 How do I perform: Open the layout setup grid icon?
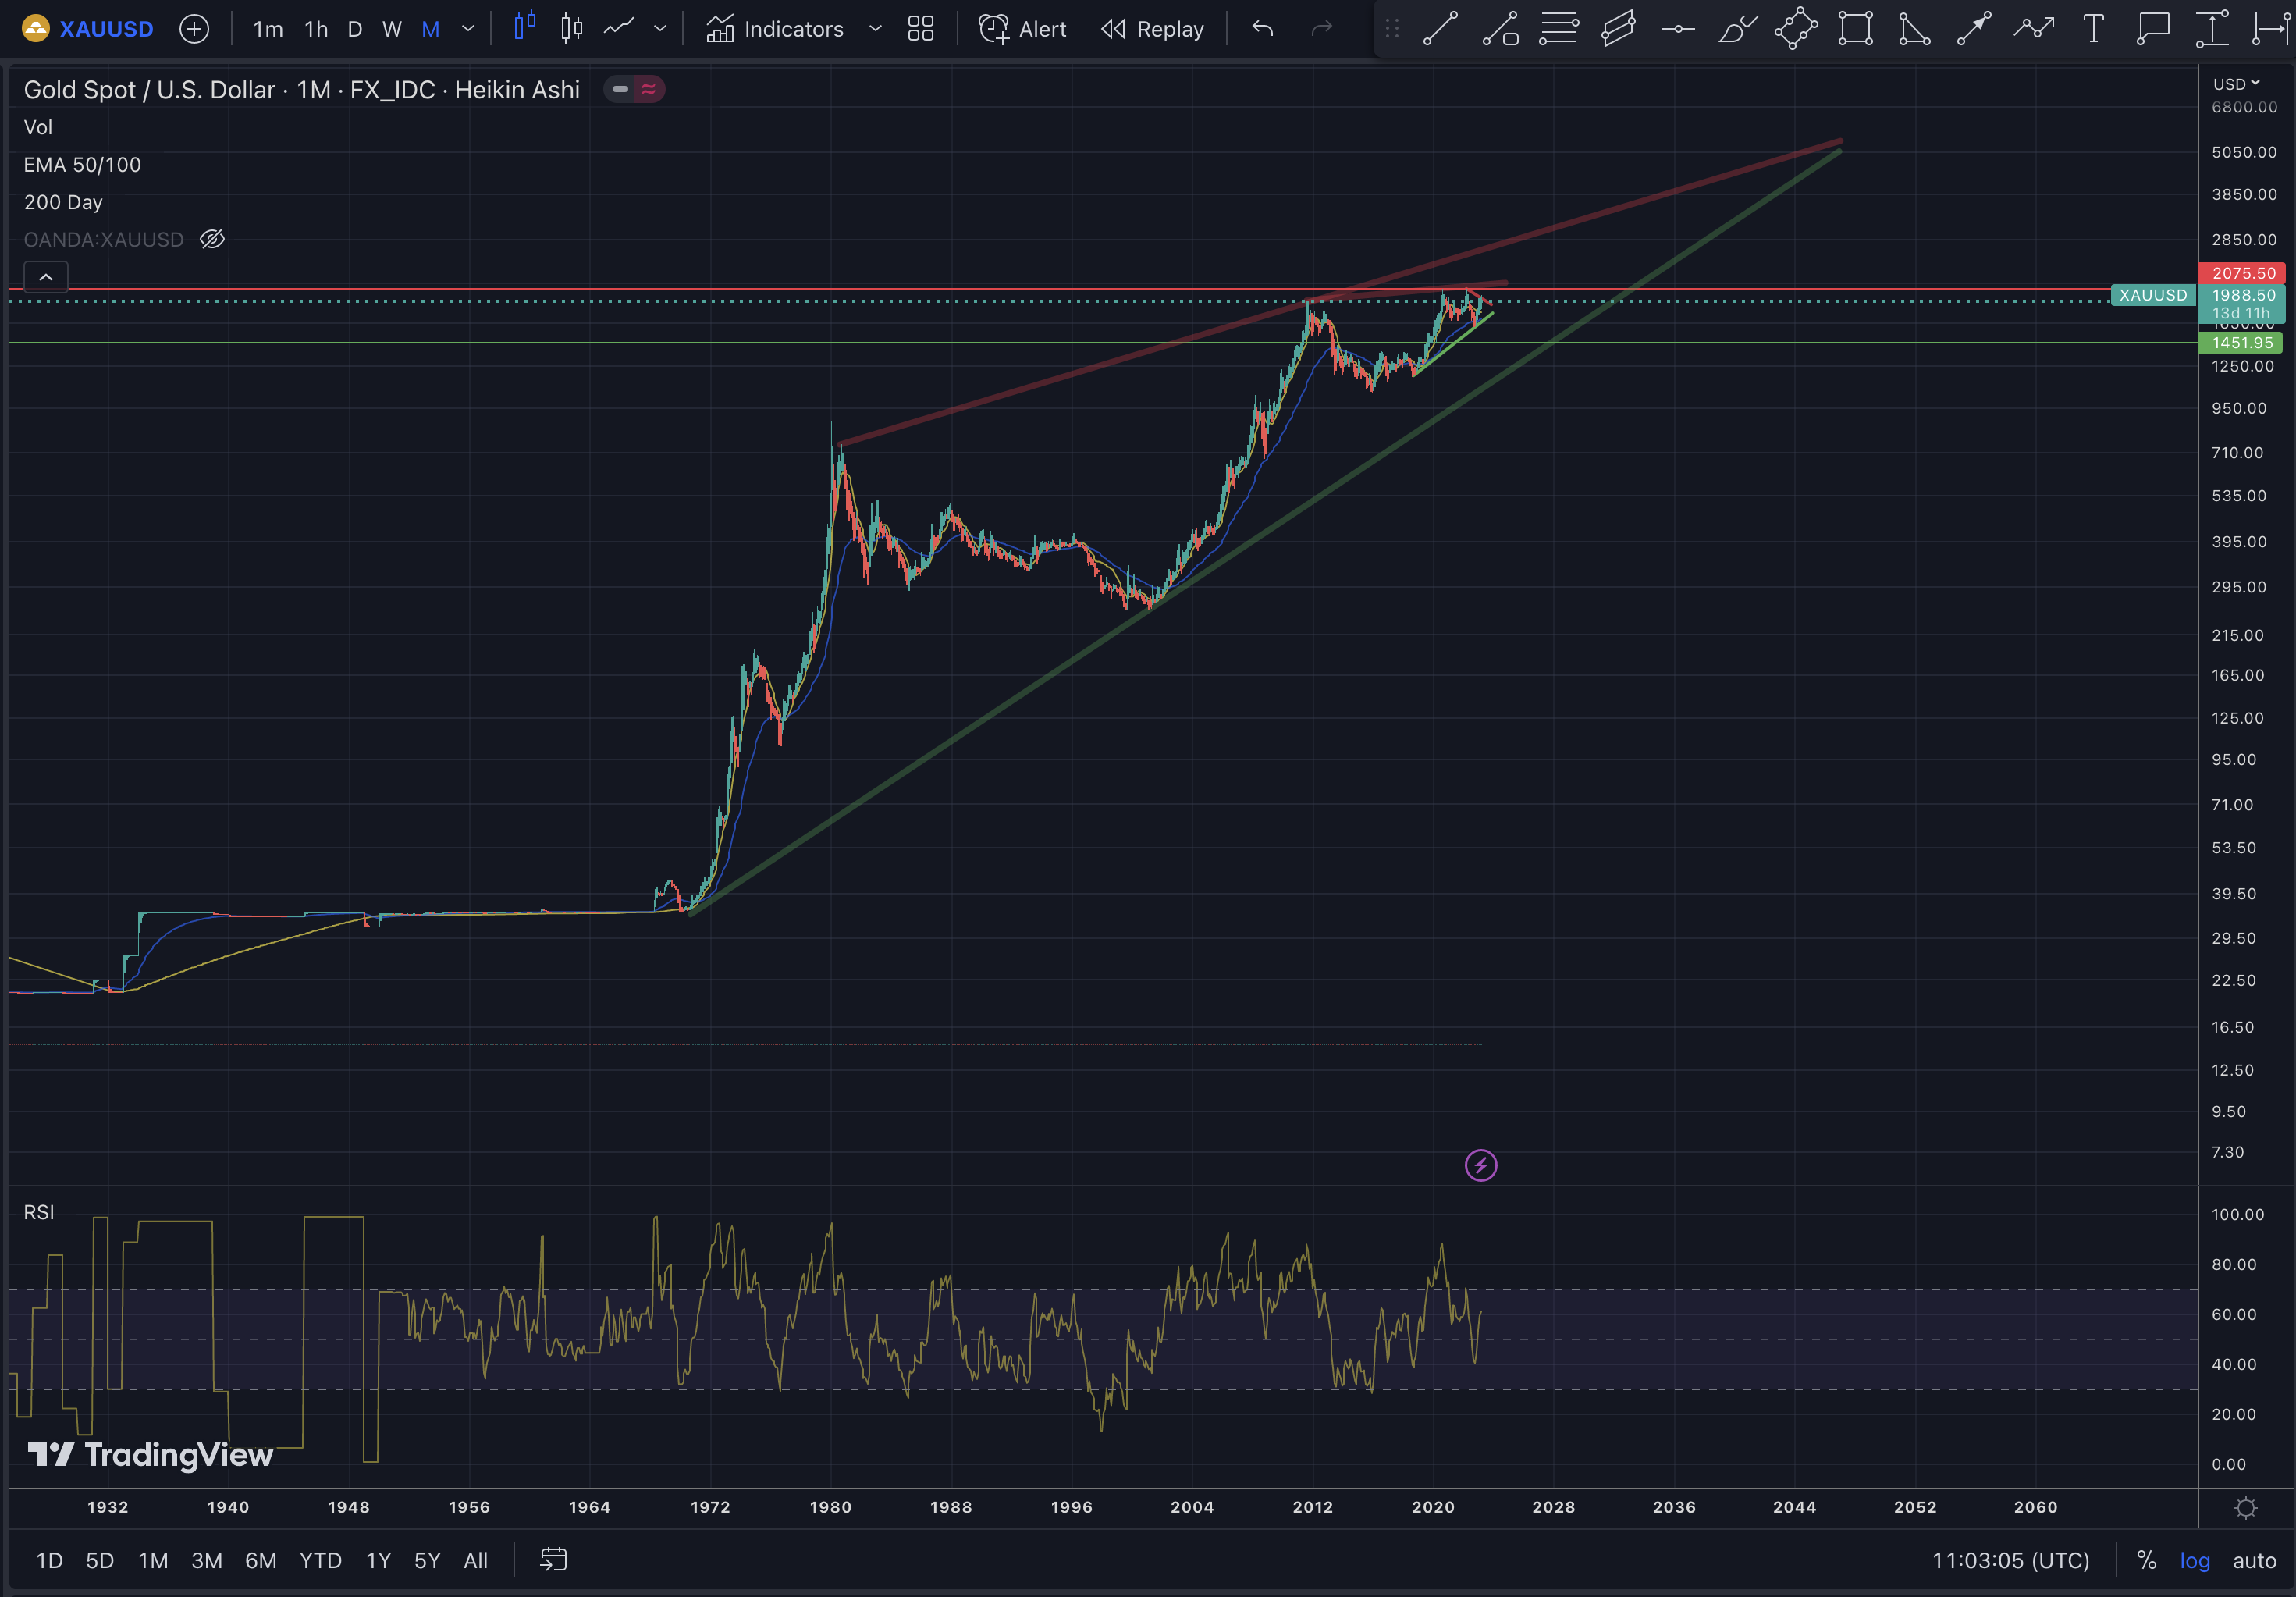pos(920,29)
